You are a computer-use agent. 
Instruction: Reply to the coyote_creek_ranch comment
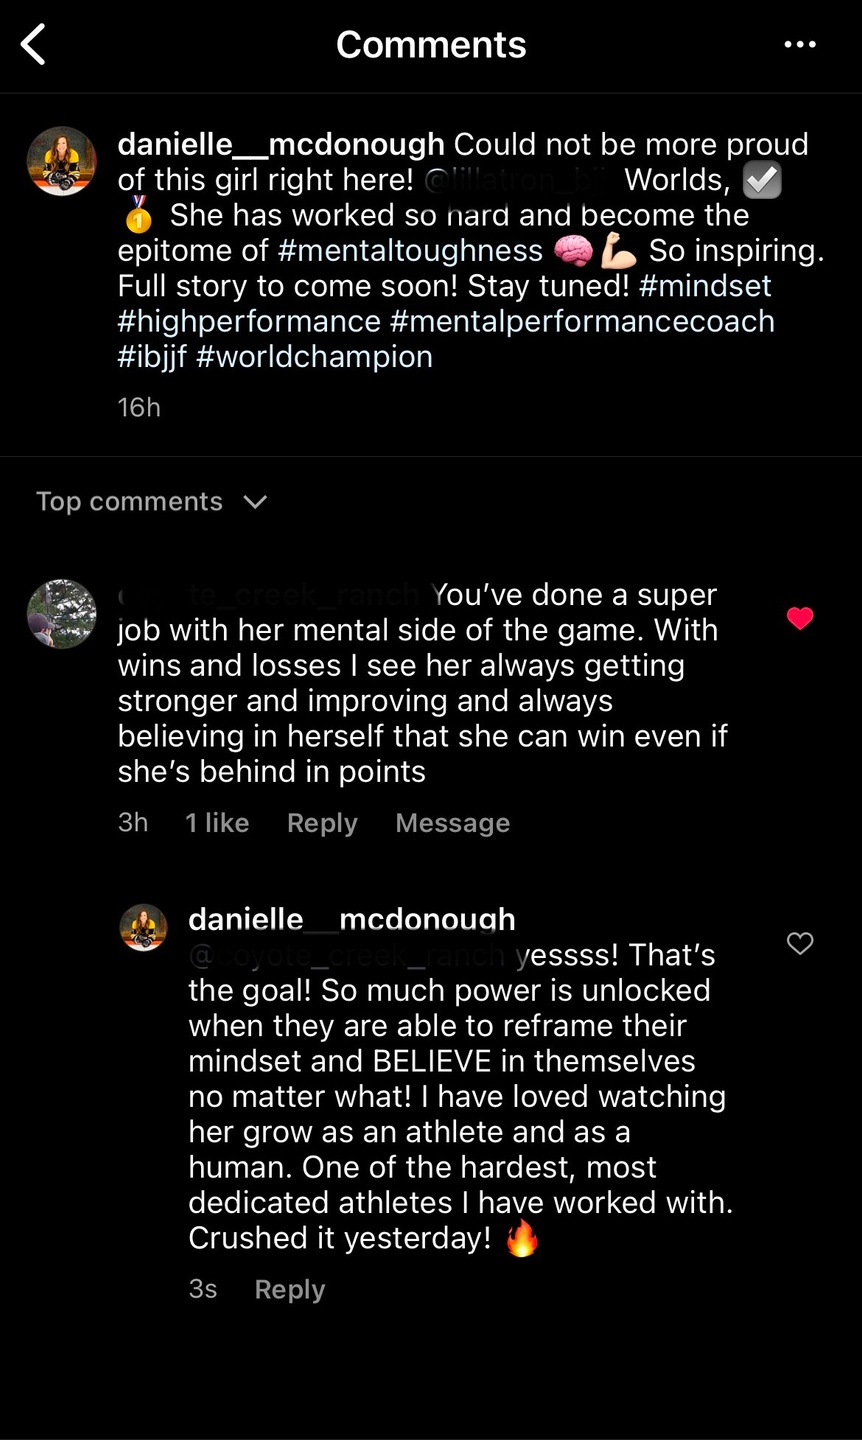tap(322, 823)
